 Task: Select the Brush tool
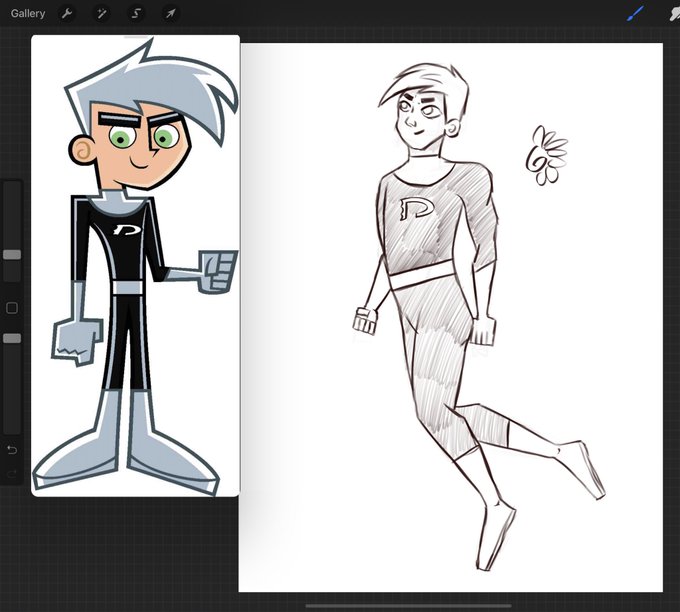tap(636, 13)
